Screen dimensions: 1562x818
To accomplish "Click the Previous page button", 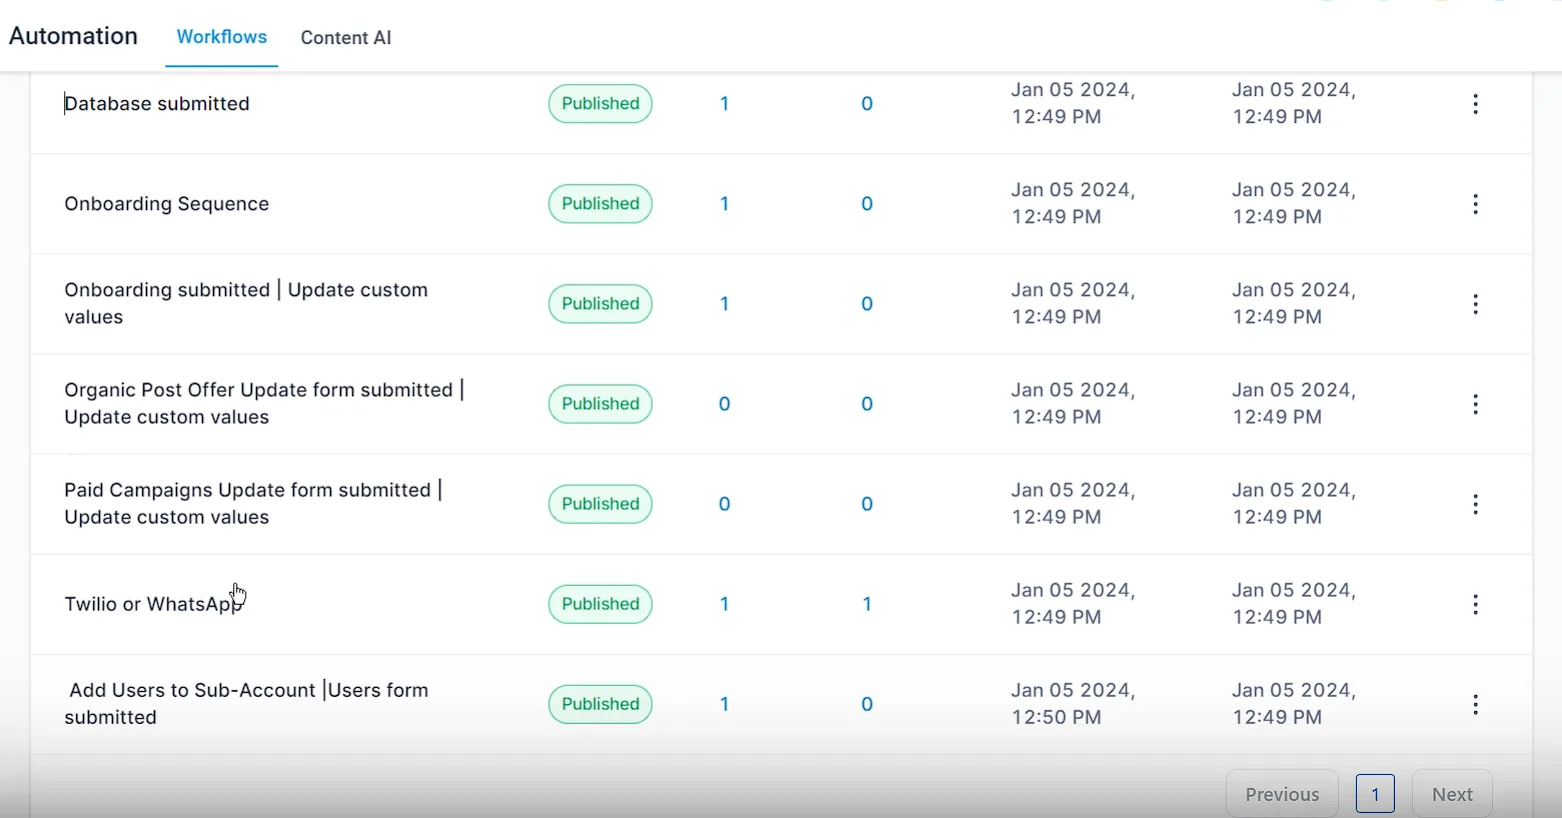I will point(1282,794).
